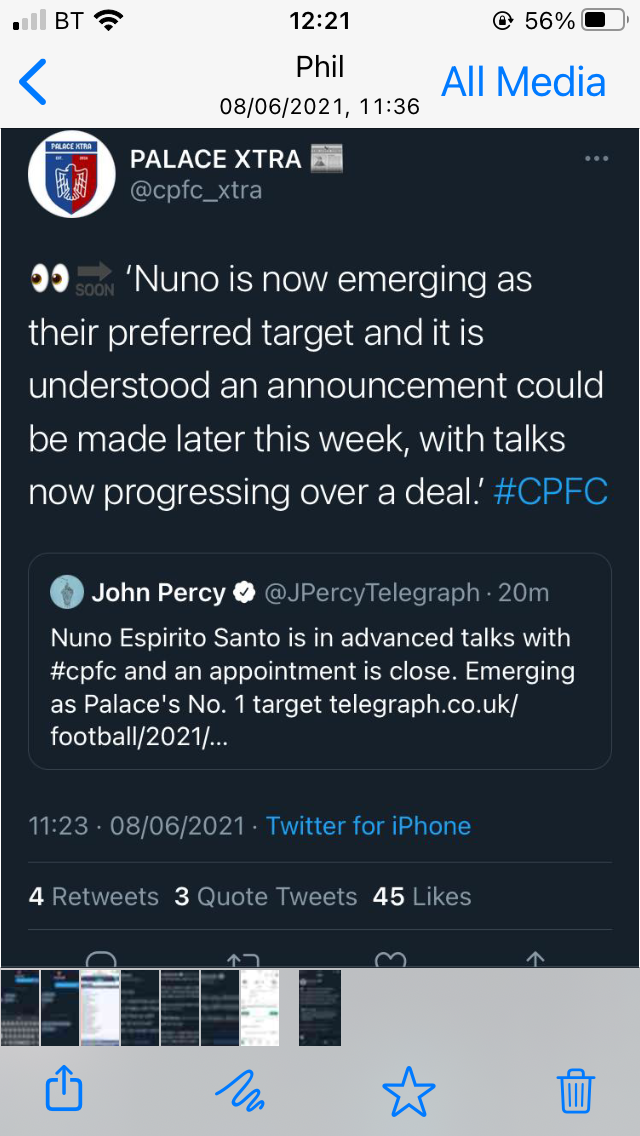640x1136 pixels.
Task: Tap the #CPFC hashtag
Action: 551,493
